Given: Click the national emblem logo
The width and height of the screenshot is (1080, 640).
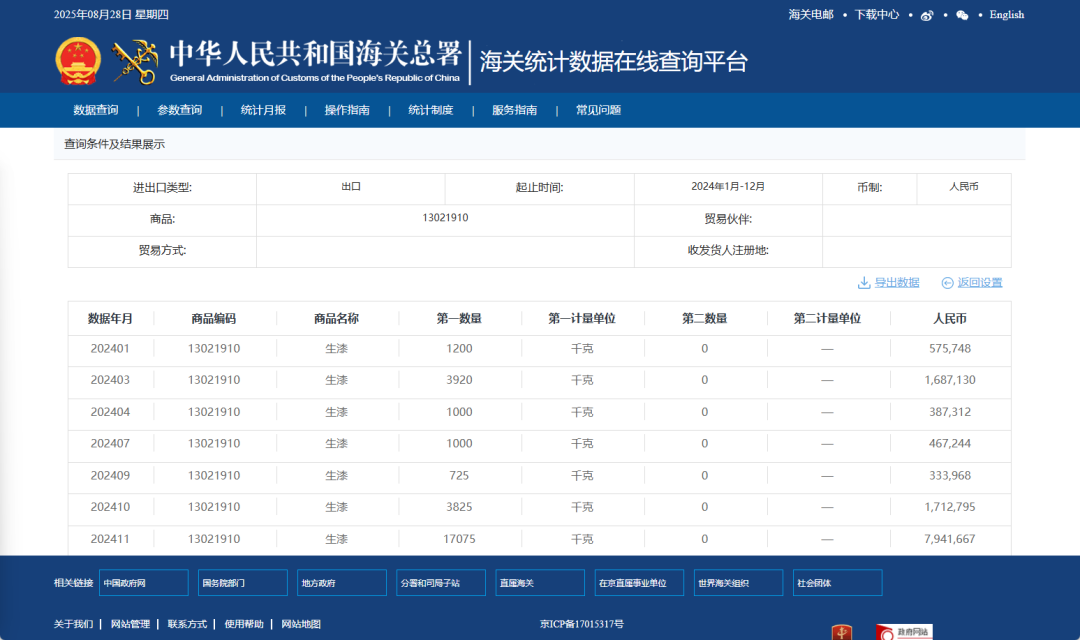Looking at the screenshot, I should coord(78,61).
